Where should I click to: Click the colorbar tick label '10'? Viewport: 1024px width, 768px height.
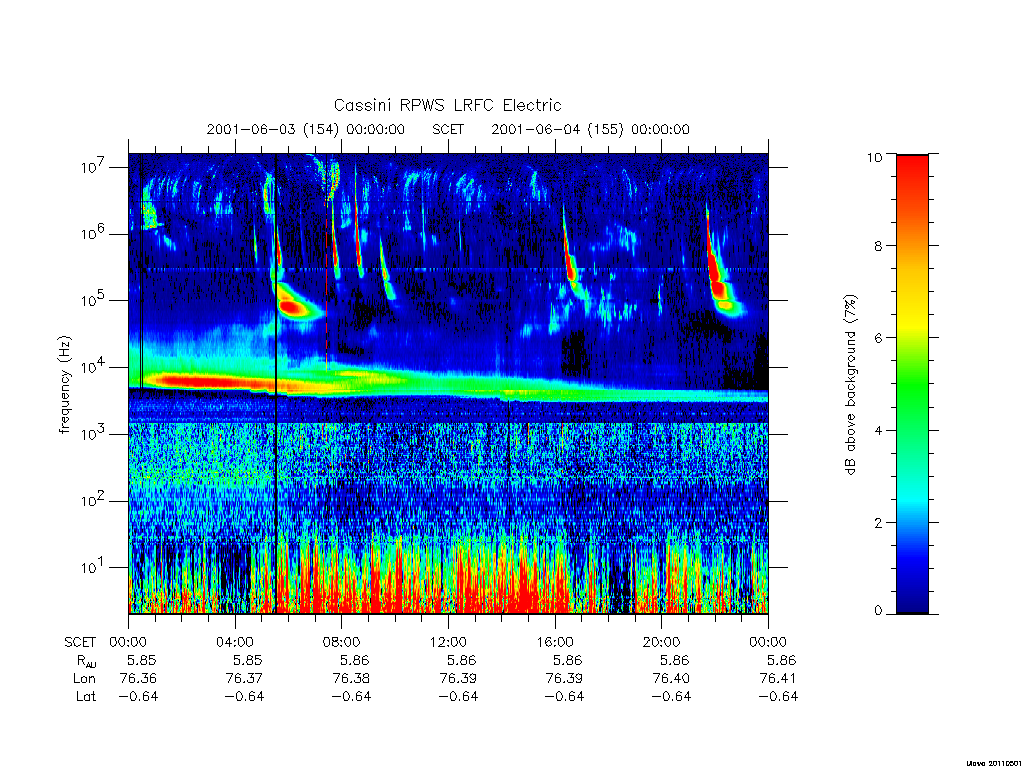(x=874, y=157)
